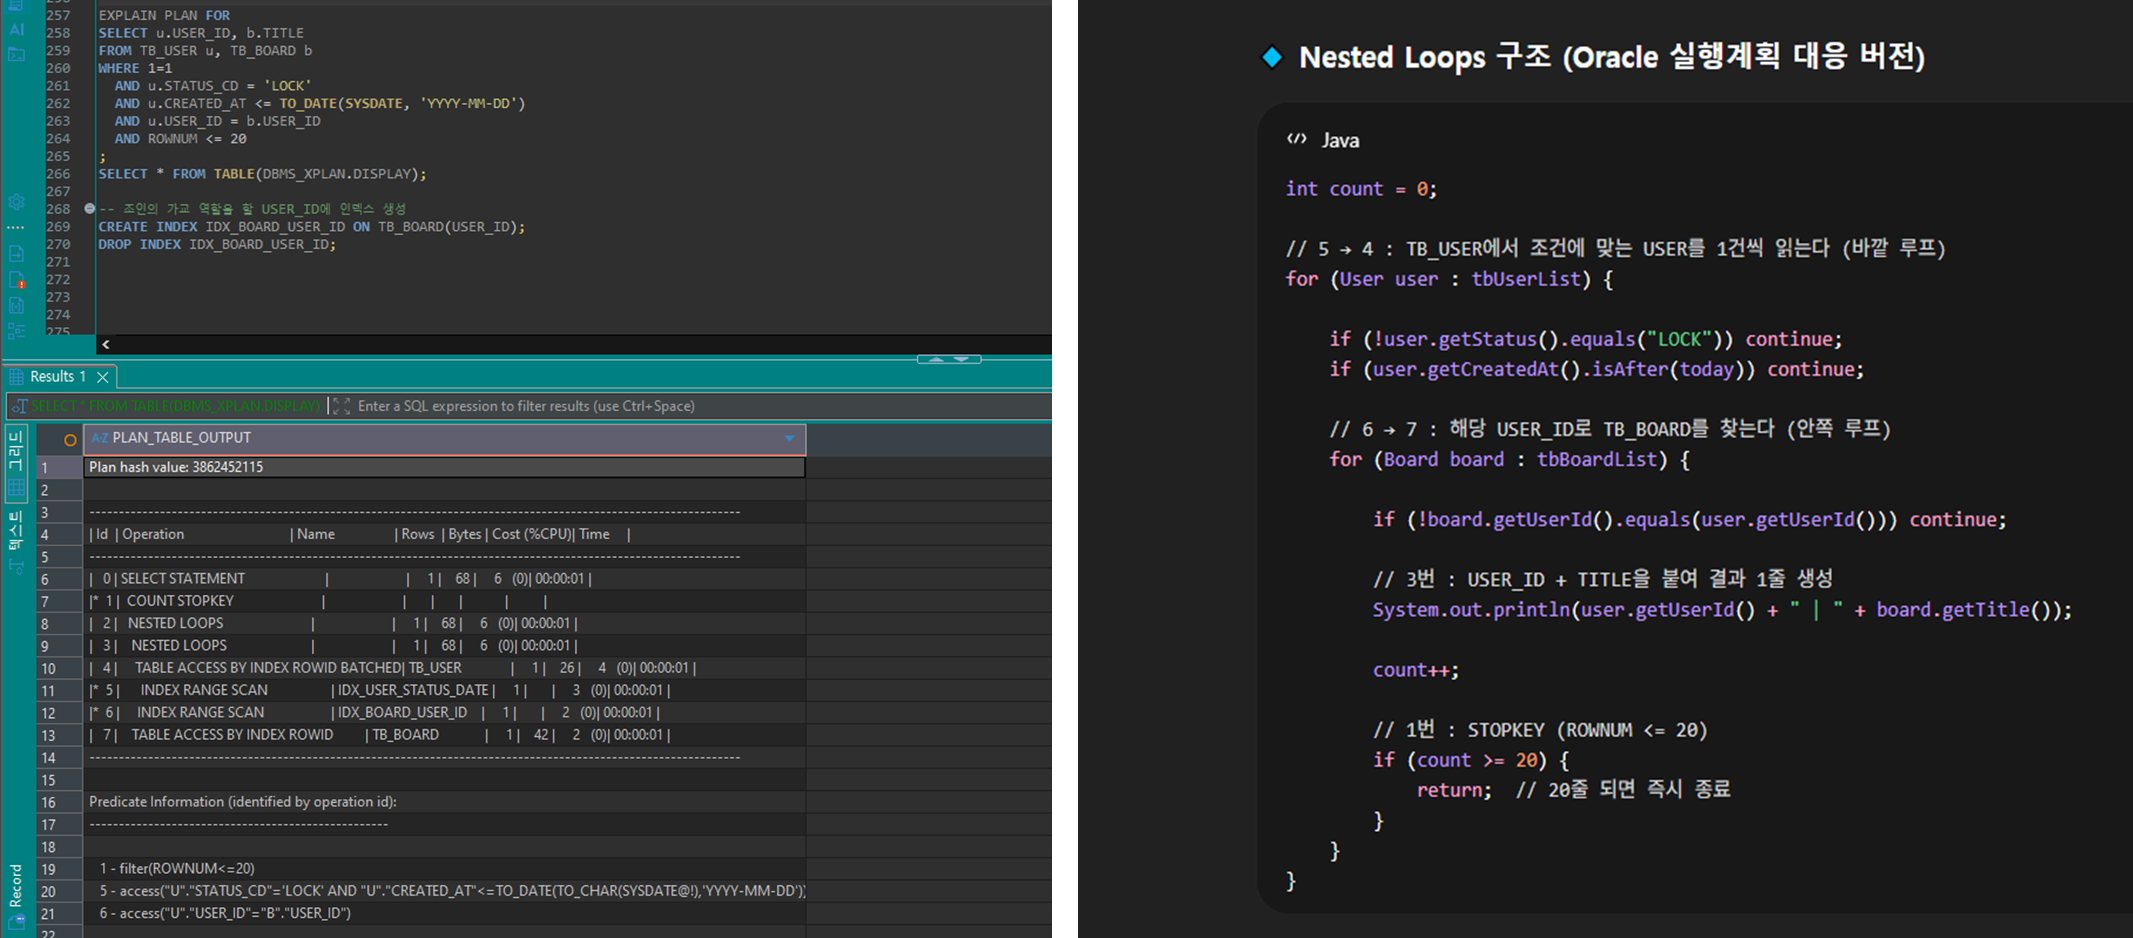Select the SELECT STATEMENT plan row
This screenshot has height=938, width=2133.
444,579
